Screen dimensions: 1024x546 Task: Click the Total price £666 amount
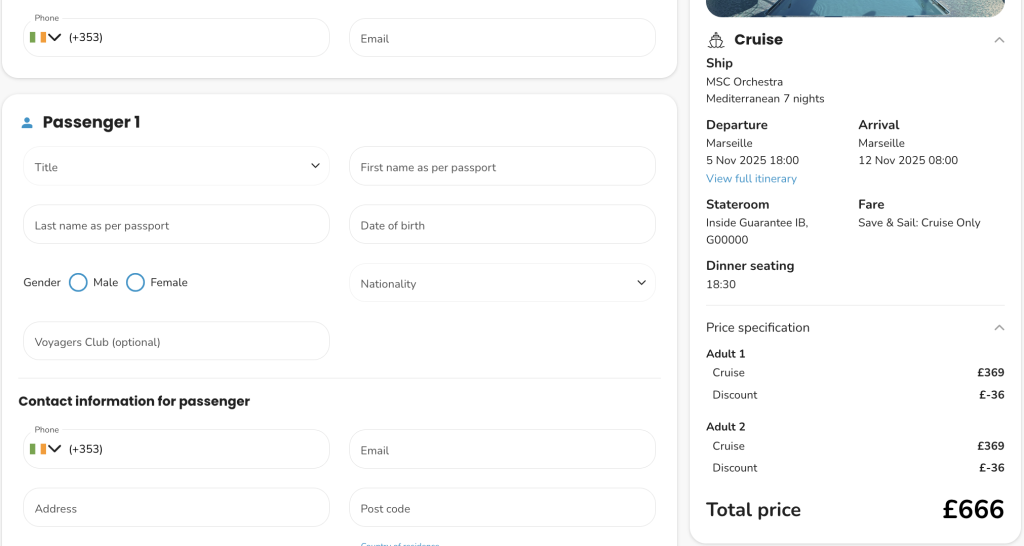tap(973, 509)
